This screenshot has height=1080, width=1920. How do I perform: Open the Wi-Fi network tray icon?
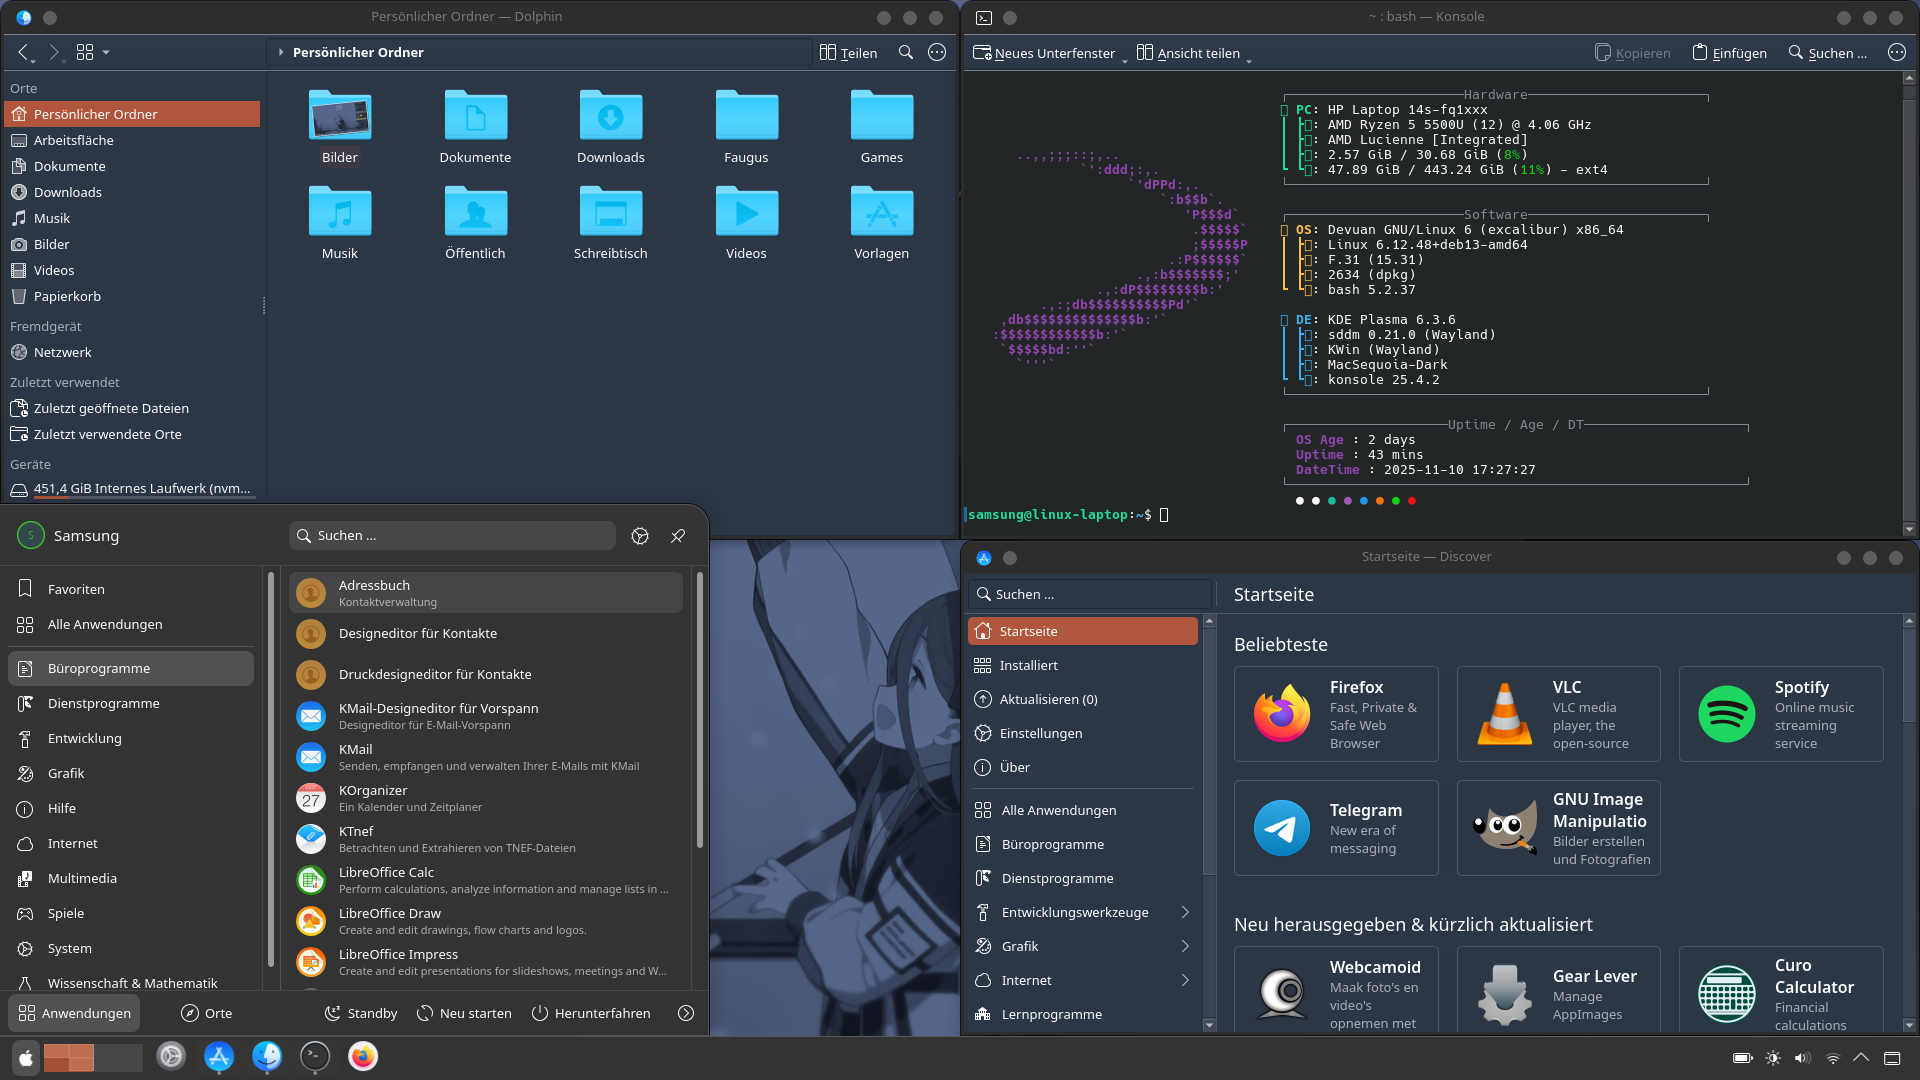pyautogui.click(x=1832, y=1058)
